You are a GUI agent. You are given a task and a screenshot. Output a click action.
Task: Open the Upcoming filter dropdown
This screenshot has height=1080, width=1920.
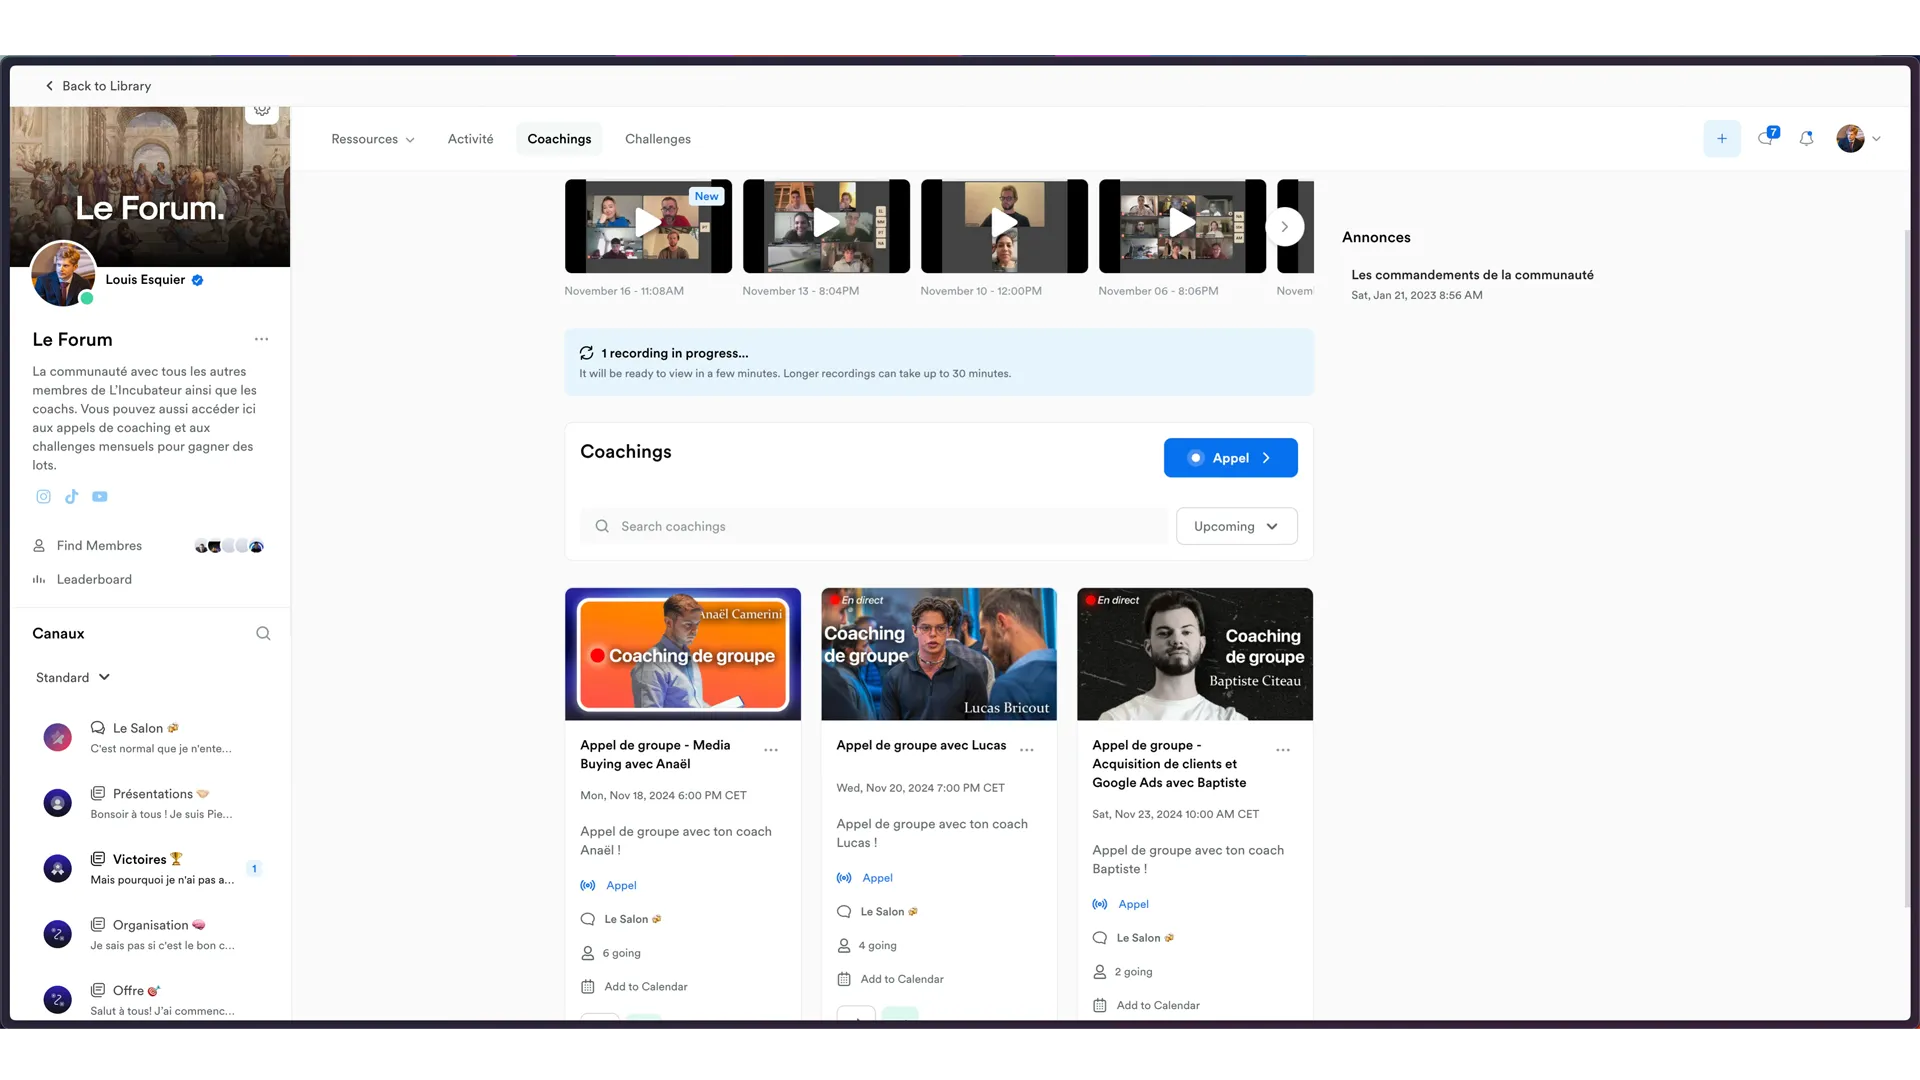pyautogui.click(x=1236, y=526)
